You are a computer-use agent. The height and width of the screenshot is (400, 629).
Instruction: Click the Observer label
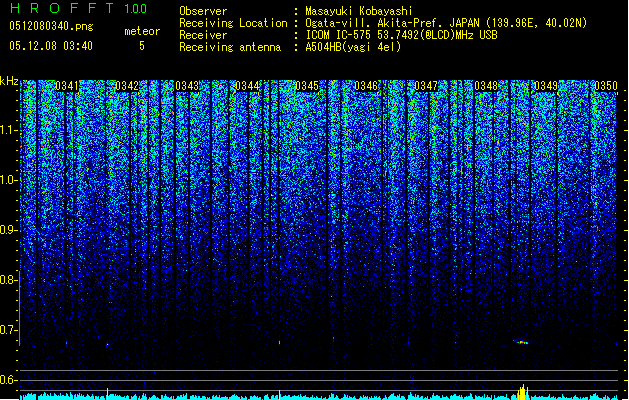tap(203, 11)
